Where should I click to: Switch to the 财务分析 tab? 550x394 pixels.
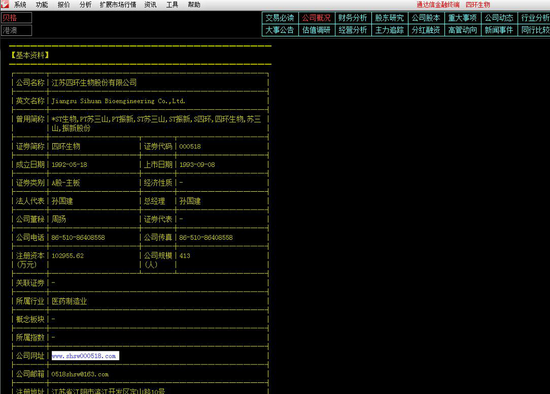point(353,18)
